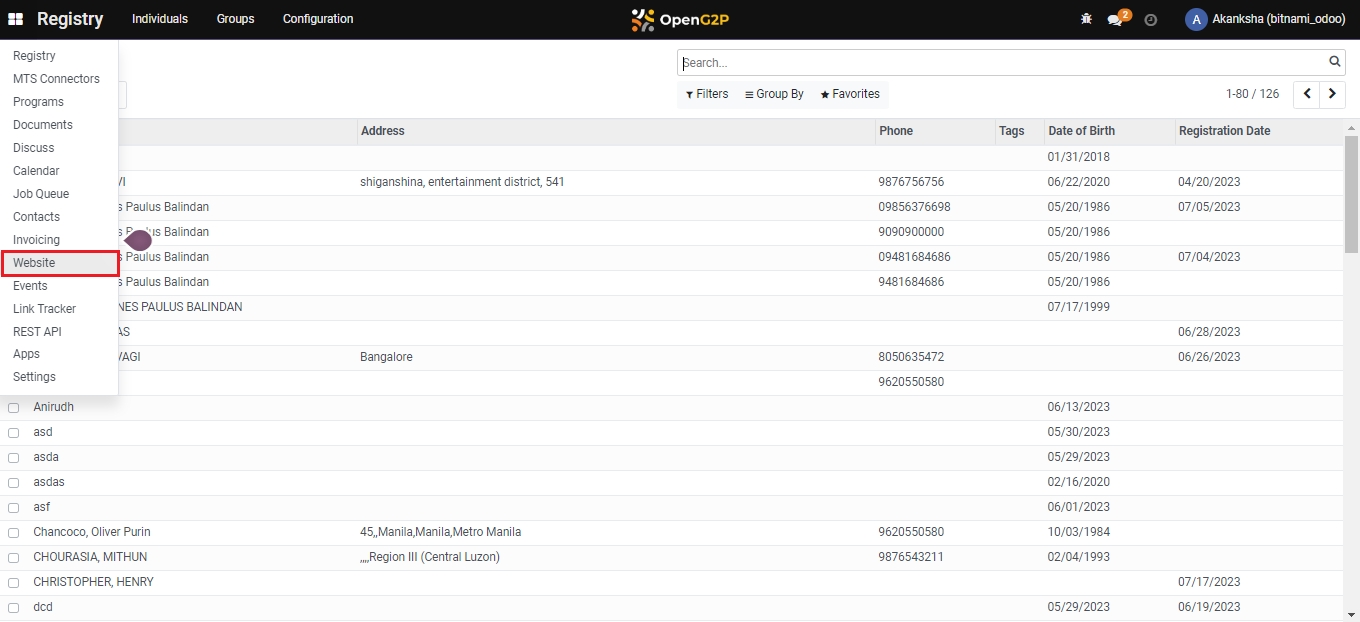Open the debug bug icon
The image size is (1360, 622).
click(1086, 19)
